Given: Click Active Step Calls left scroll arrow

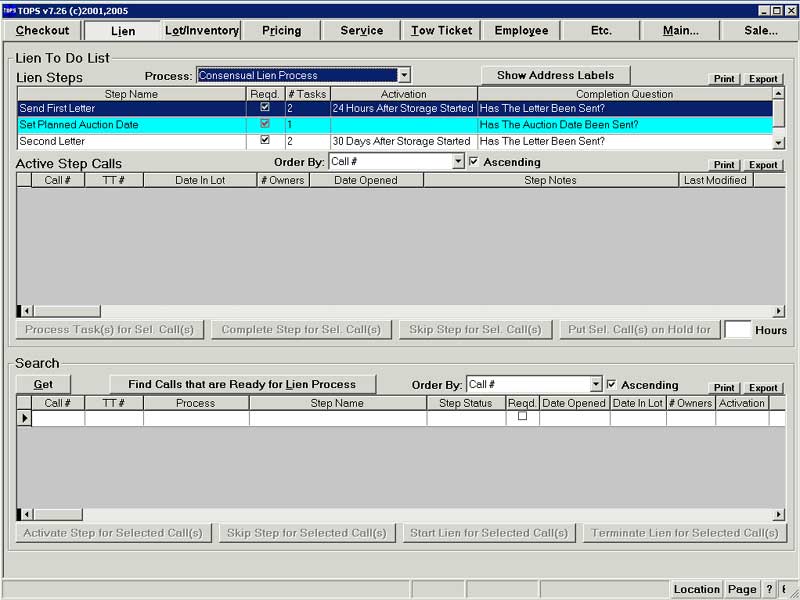Looking at the screenshot, I should coord(27,311).
